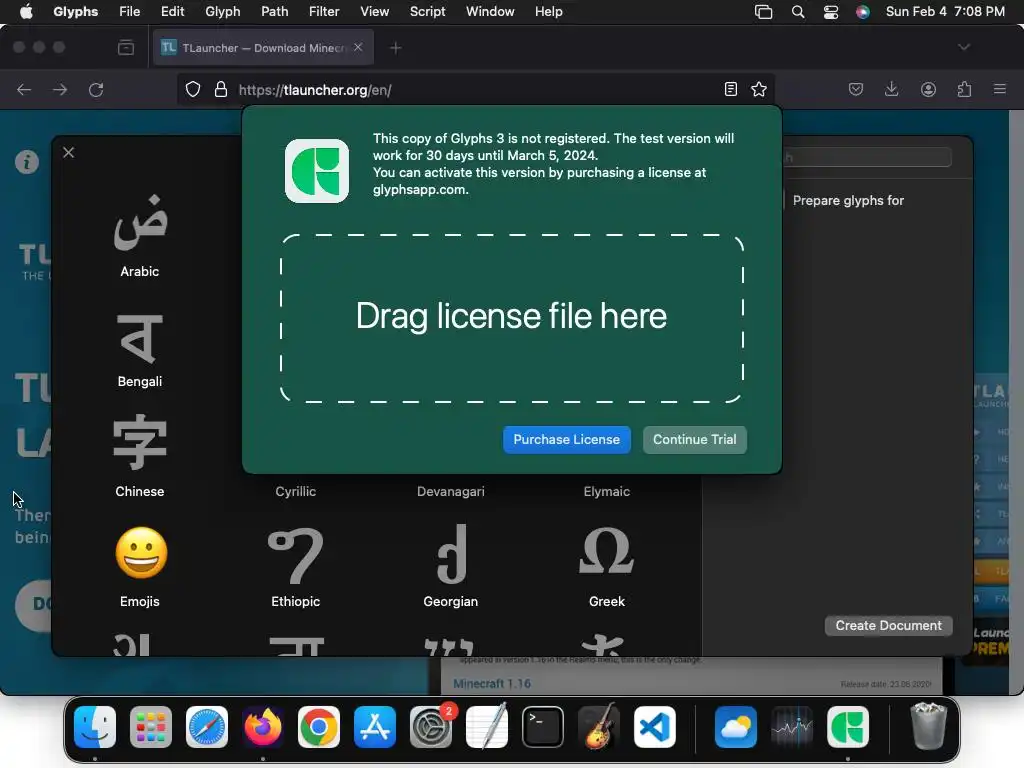Viewport: 1024px width, 768px height.
Task: Select the Arabic script icon
Action: pyautogui.click(x=140, y=223)
